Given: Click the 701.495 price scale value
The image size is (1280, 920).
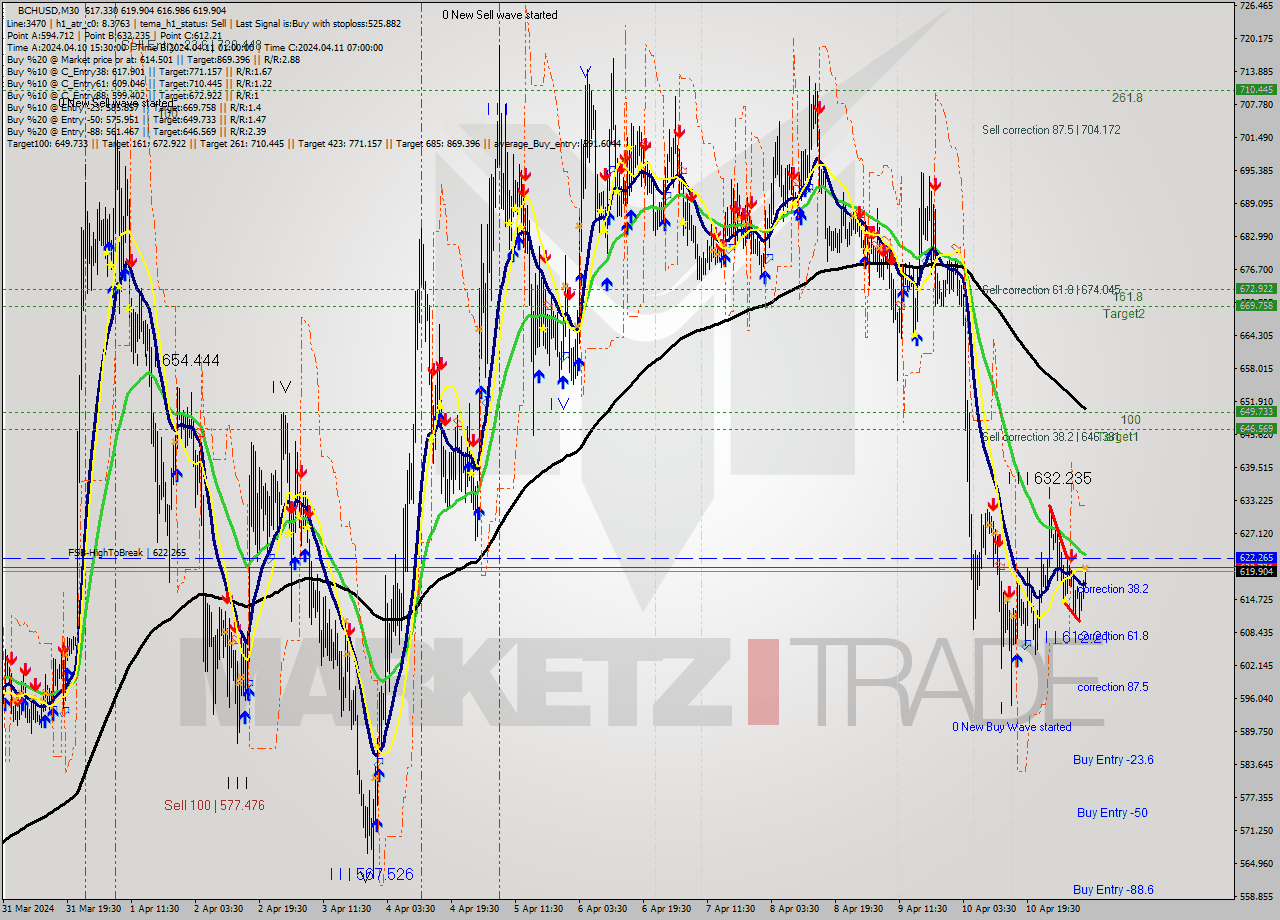Looking at the screenshot, I should tap(1257, 138).
